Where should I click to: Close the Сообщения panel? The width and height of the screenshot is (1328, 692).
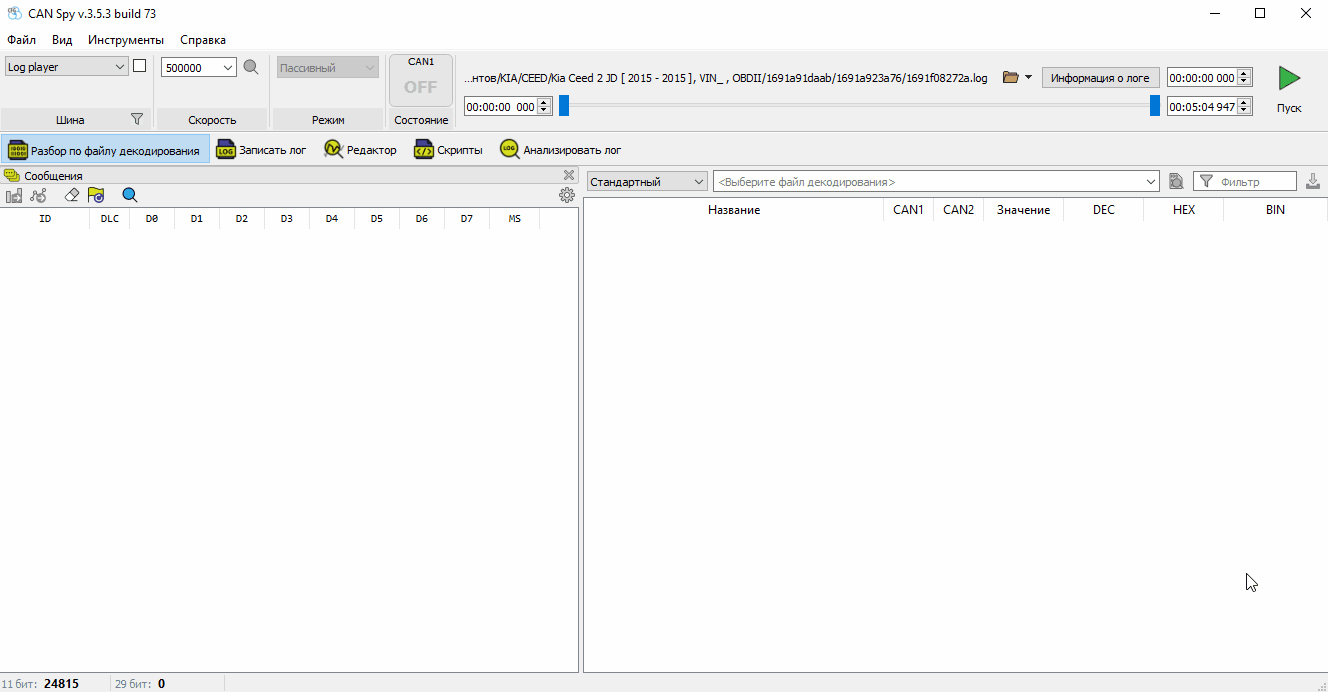coord(569,175)
